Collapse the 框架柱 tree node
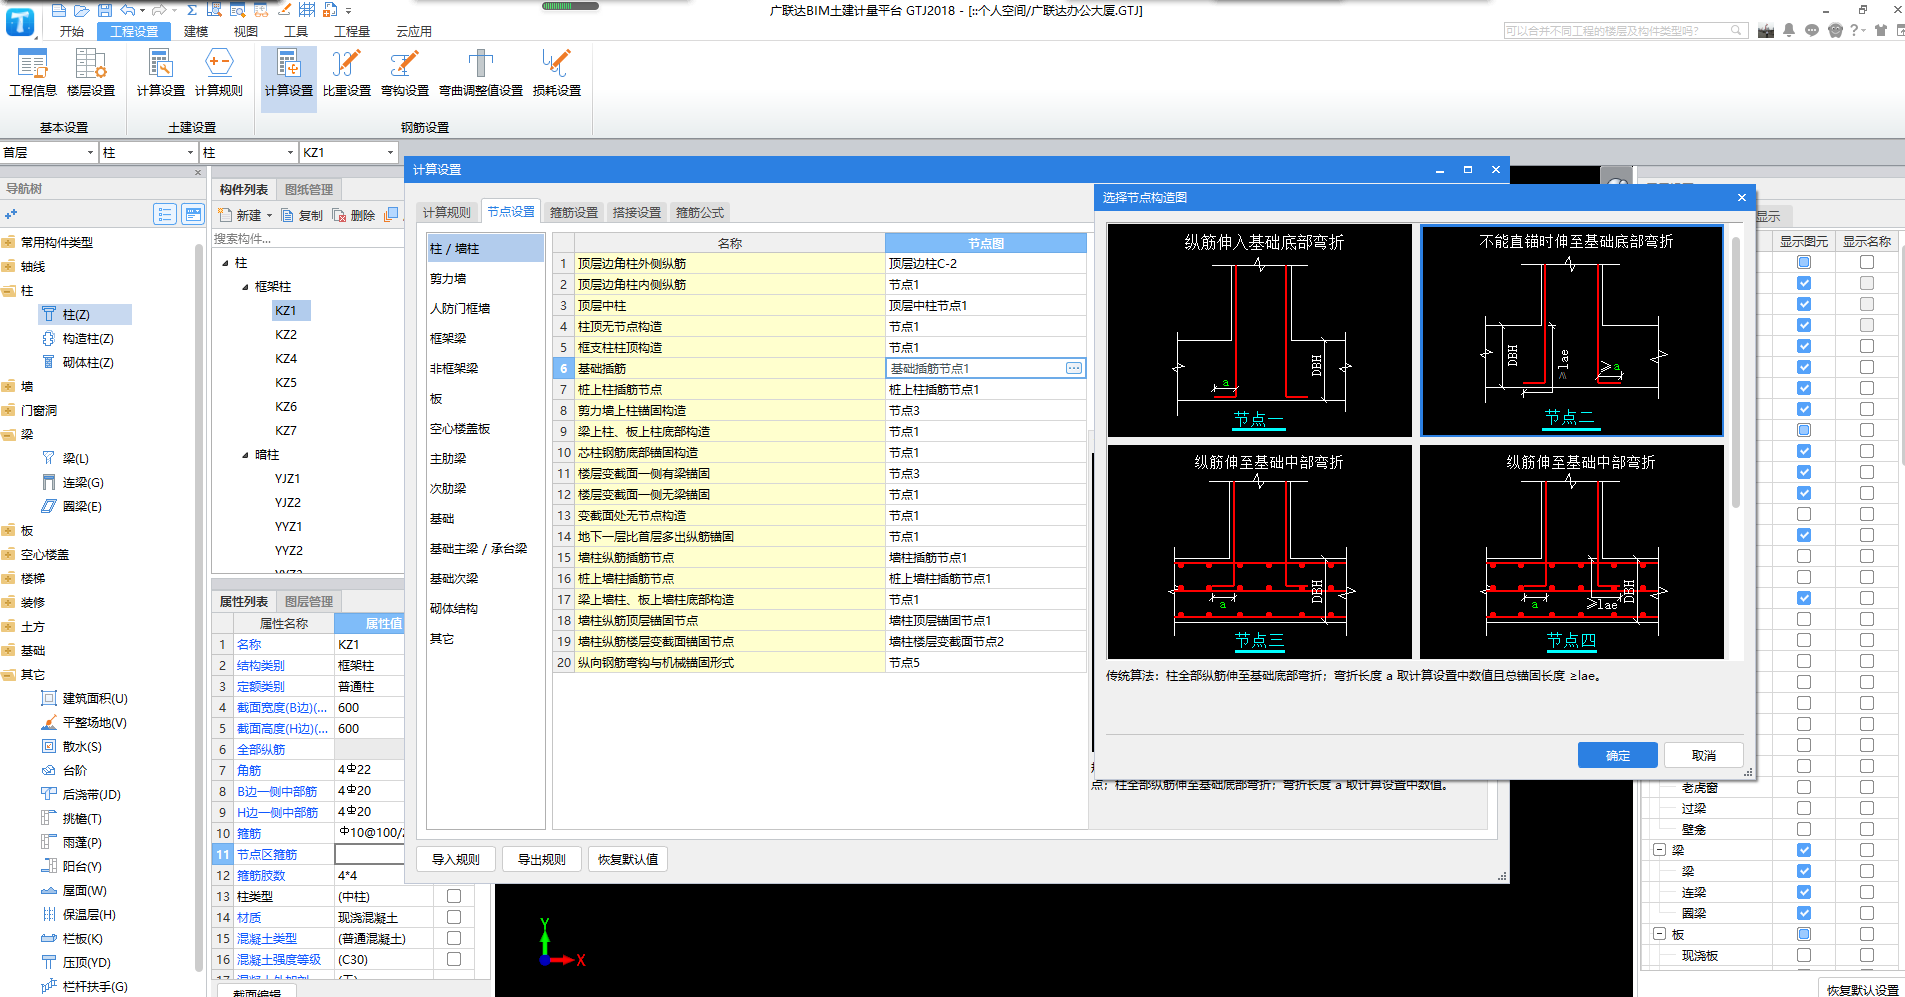The height and width of the screenshot is (997, 1905). 245,287
